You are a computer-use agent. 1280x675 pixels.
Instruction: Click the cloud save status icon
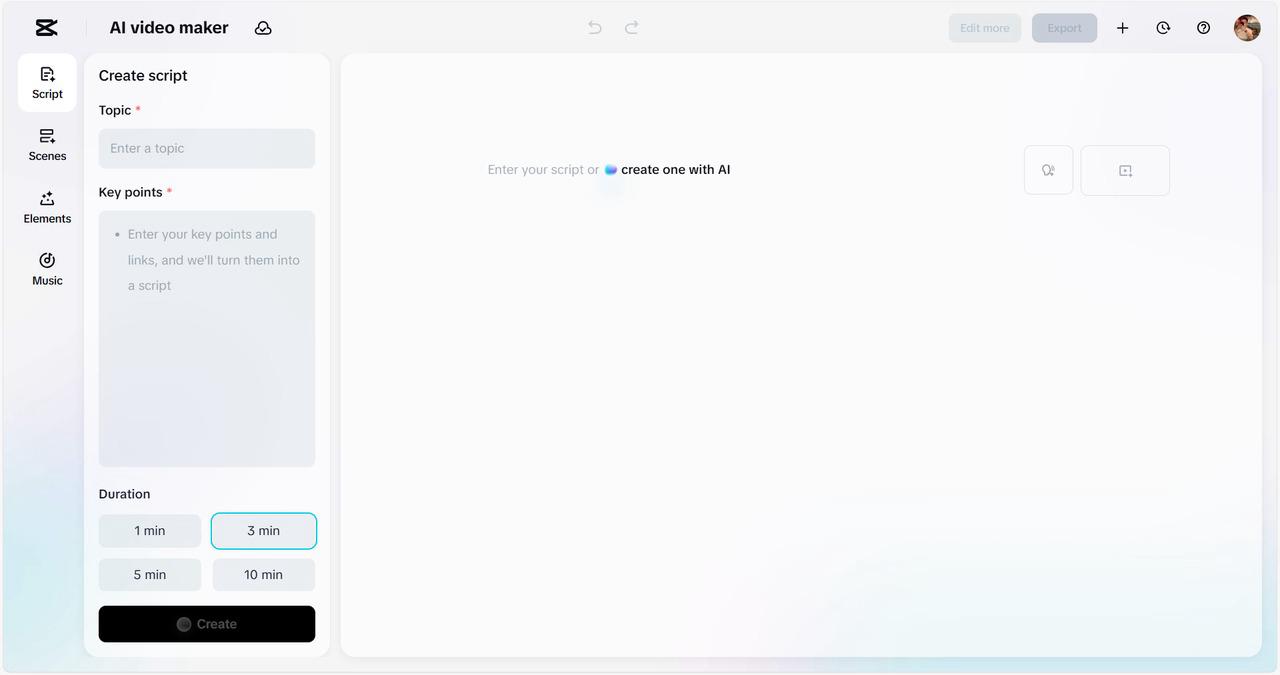(x=263, y=28)
